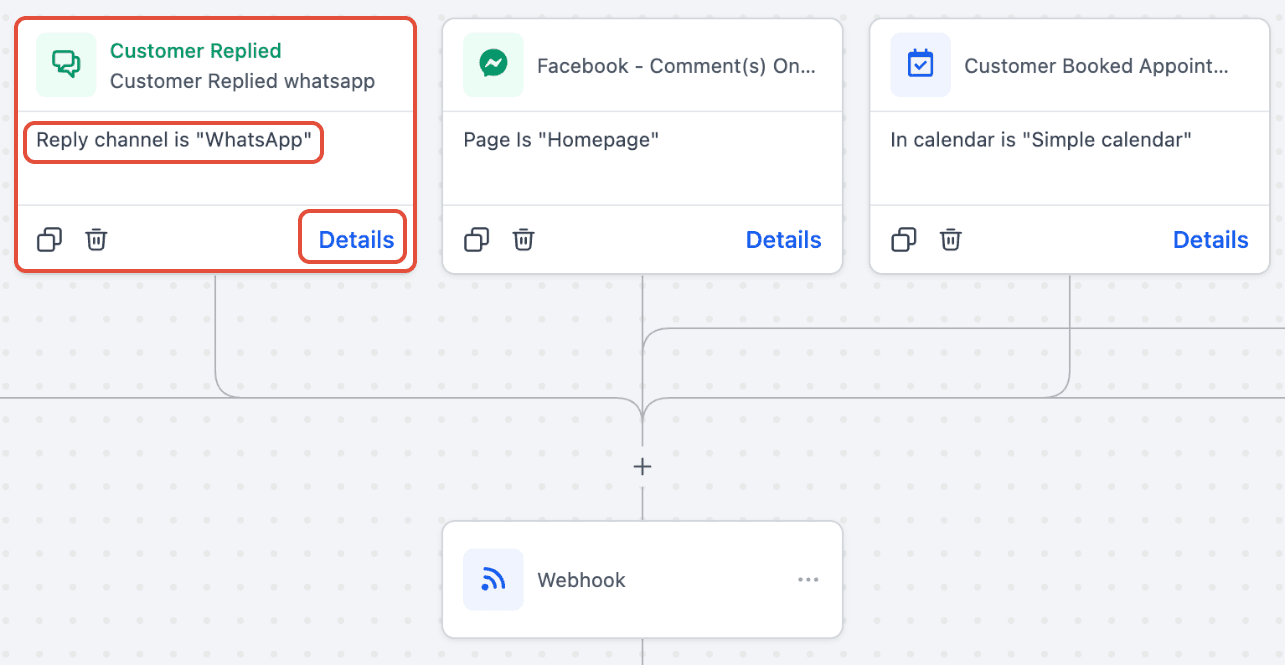The height and width of the screenshot is (665, 1285).
Task: Click the Customer Replied green title
Action: pos(195,51)
